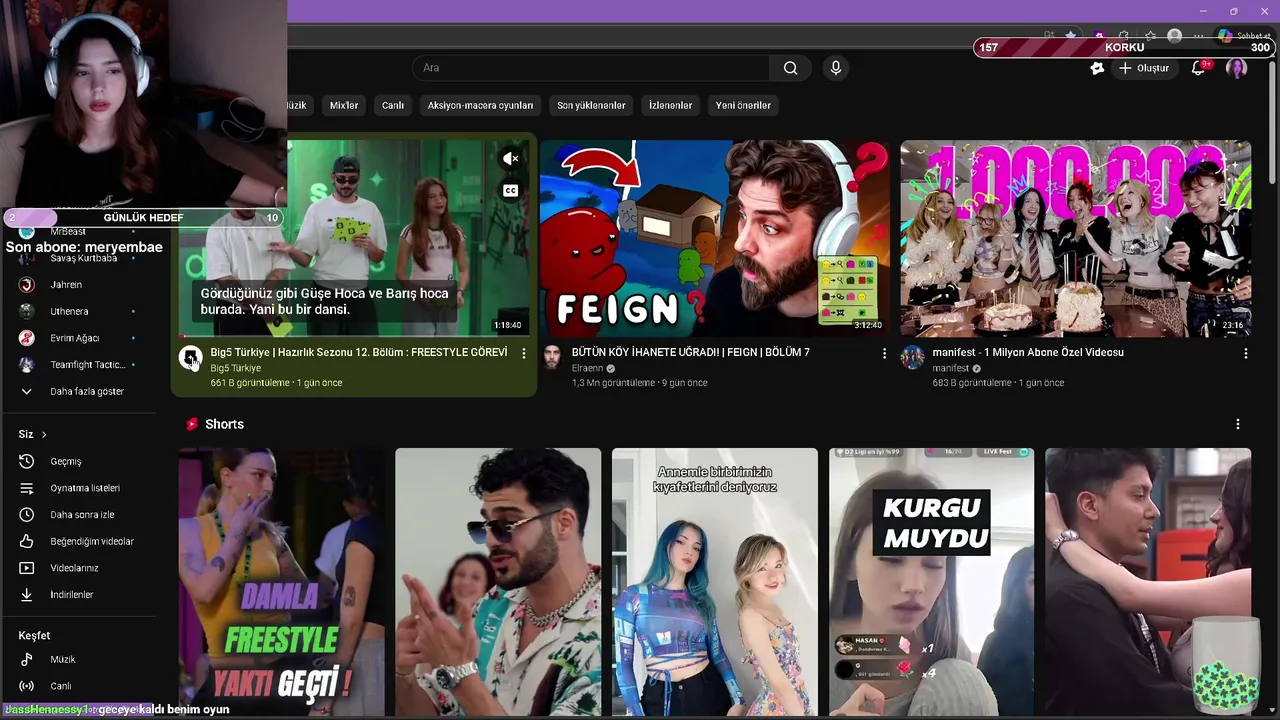Click Big5 Türkiye channel avatar
Image resolution: width=1280 pixels, height=720 pixels.
click(x=190, y=358)
